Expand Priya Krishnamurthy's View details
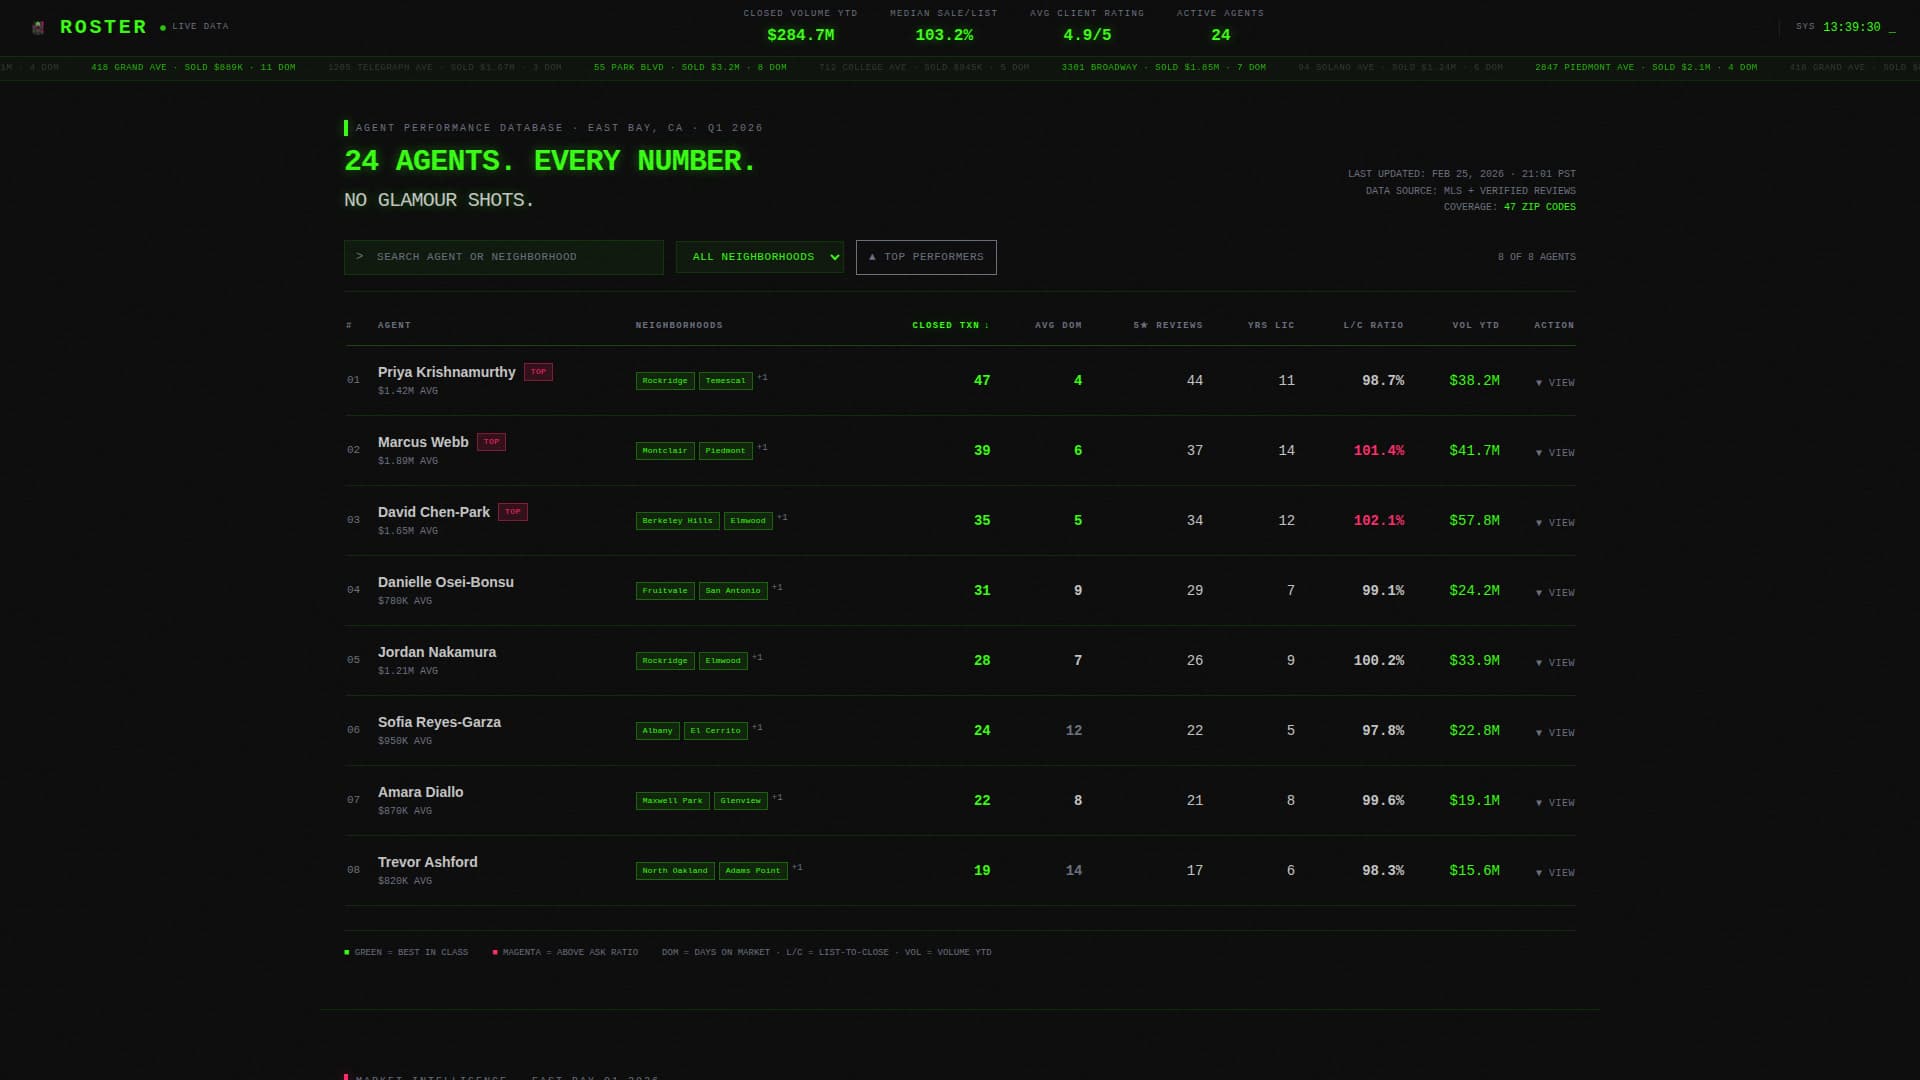Viewport: 1920px width, 1080px height. 1555,383
